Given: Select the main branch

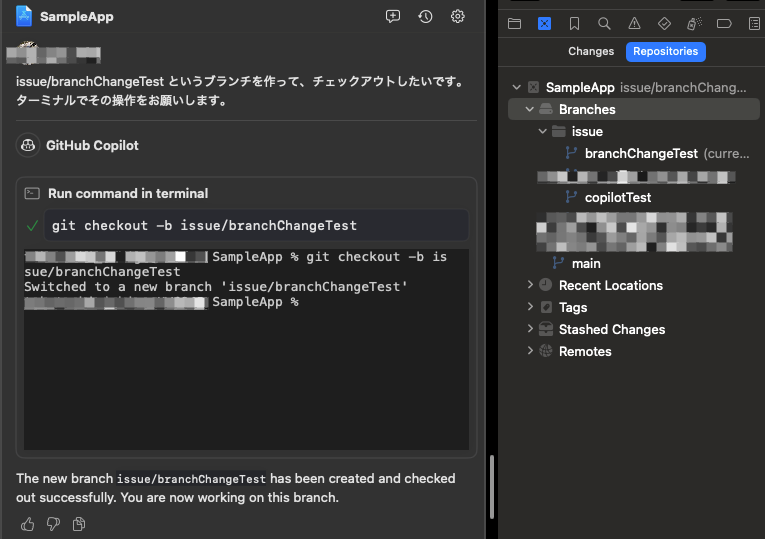Looking at the screenshot, I should click(586, 263).
